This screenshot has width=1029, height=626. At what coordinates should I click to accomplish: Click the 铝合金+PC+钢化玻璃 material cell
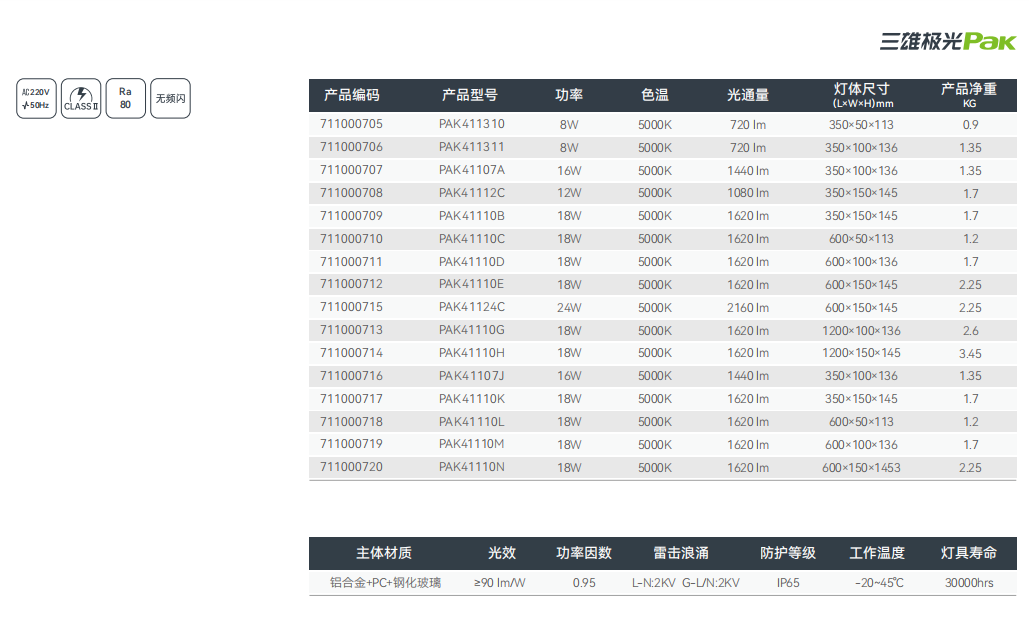385,582
